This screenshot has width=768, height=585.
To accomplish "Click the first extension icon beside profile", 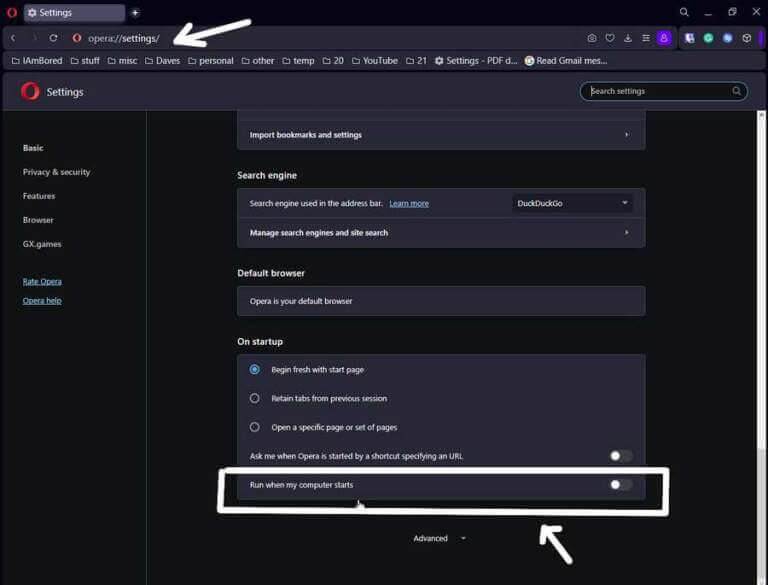I will click(690, 38).
